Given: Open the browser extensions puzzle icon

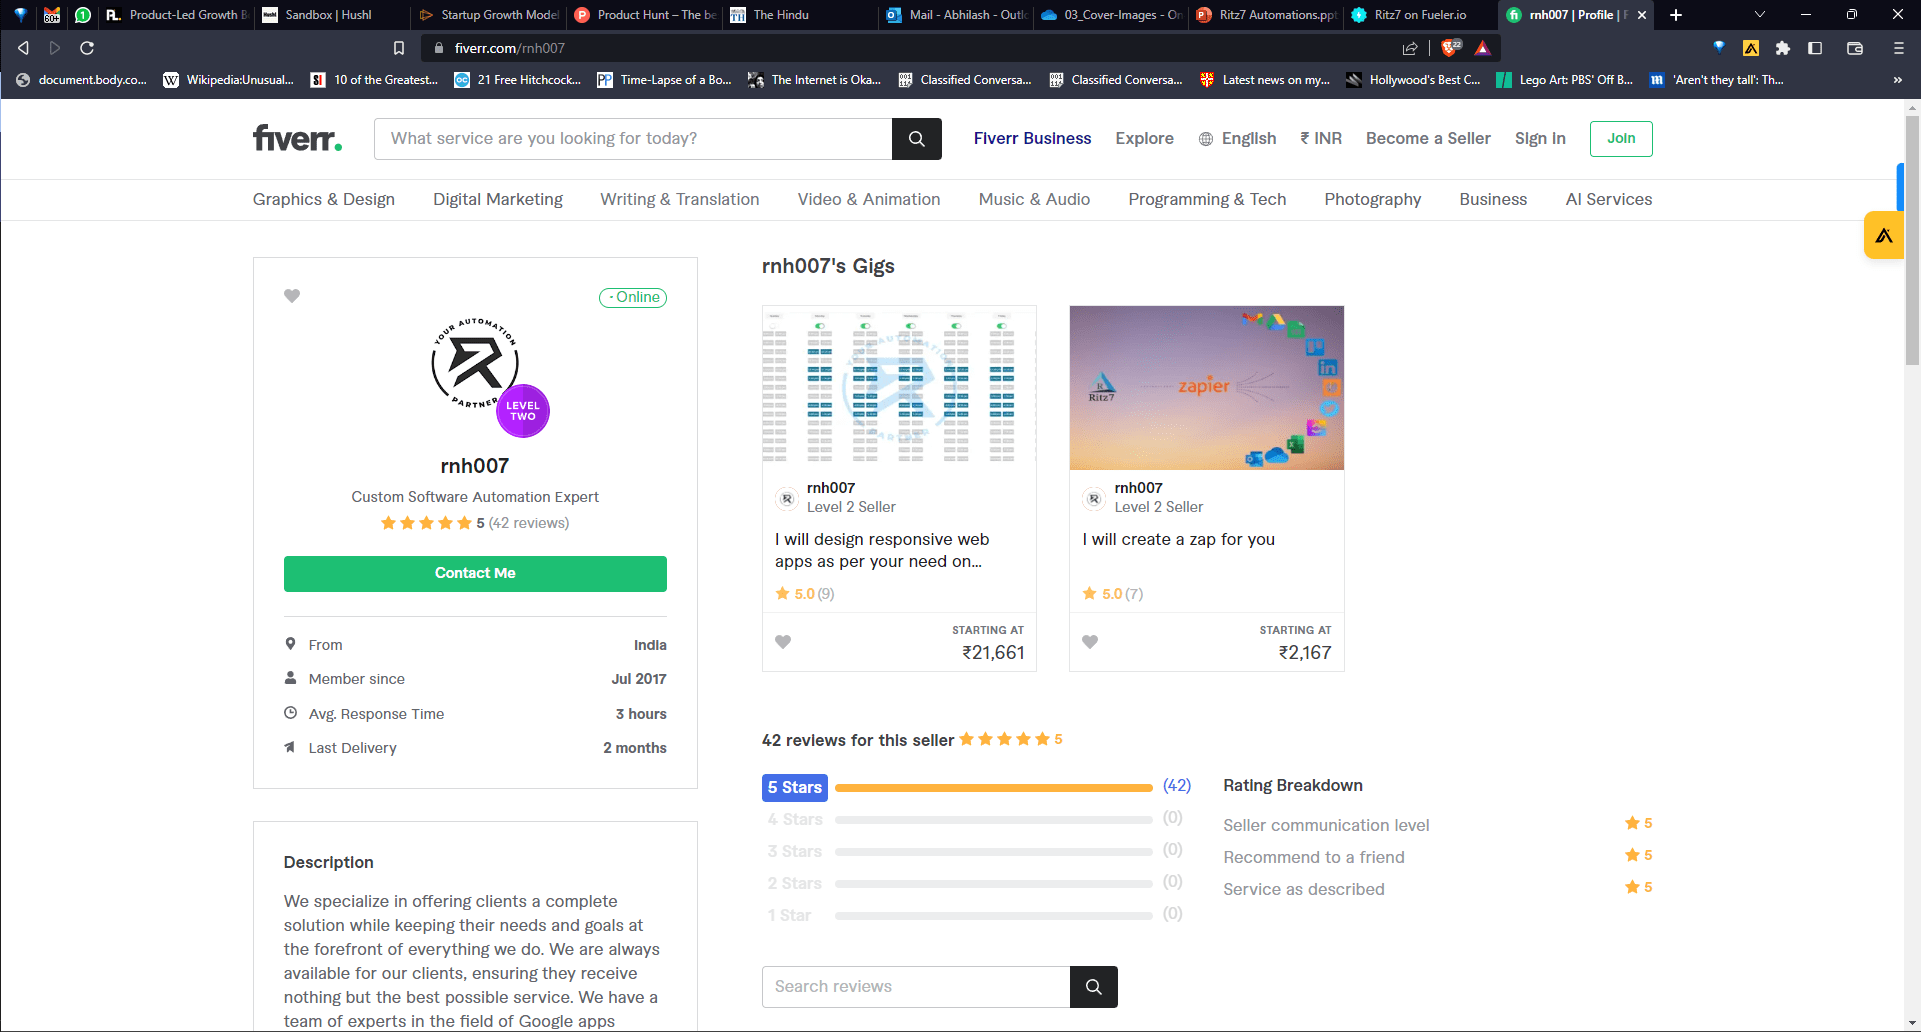Looking at the screenshot, I should point(1783,48).
